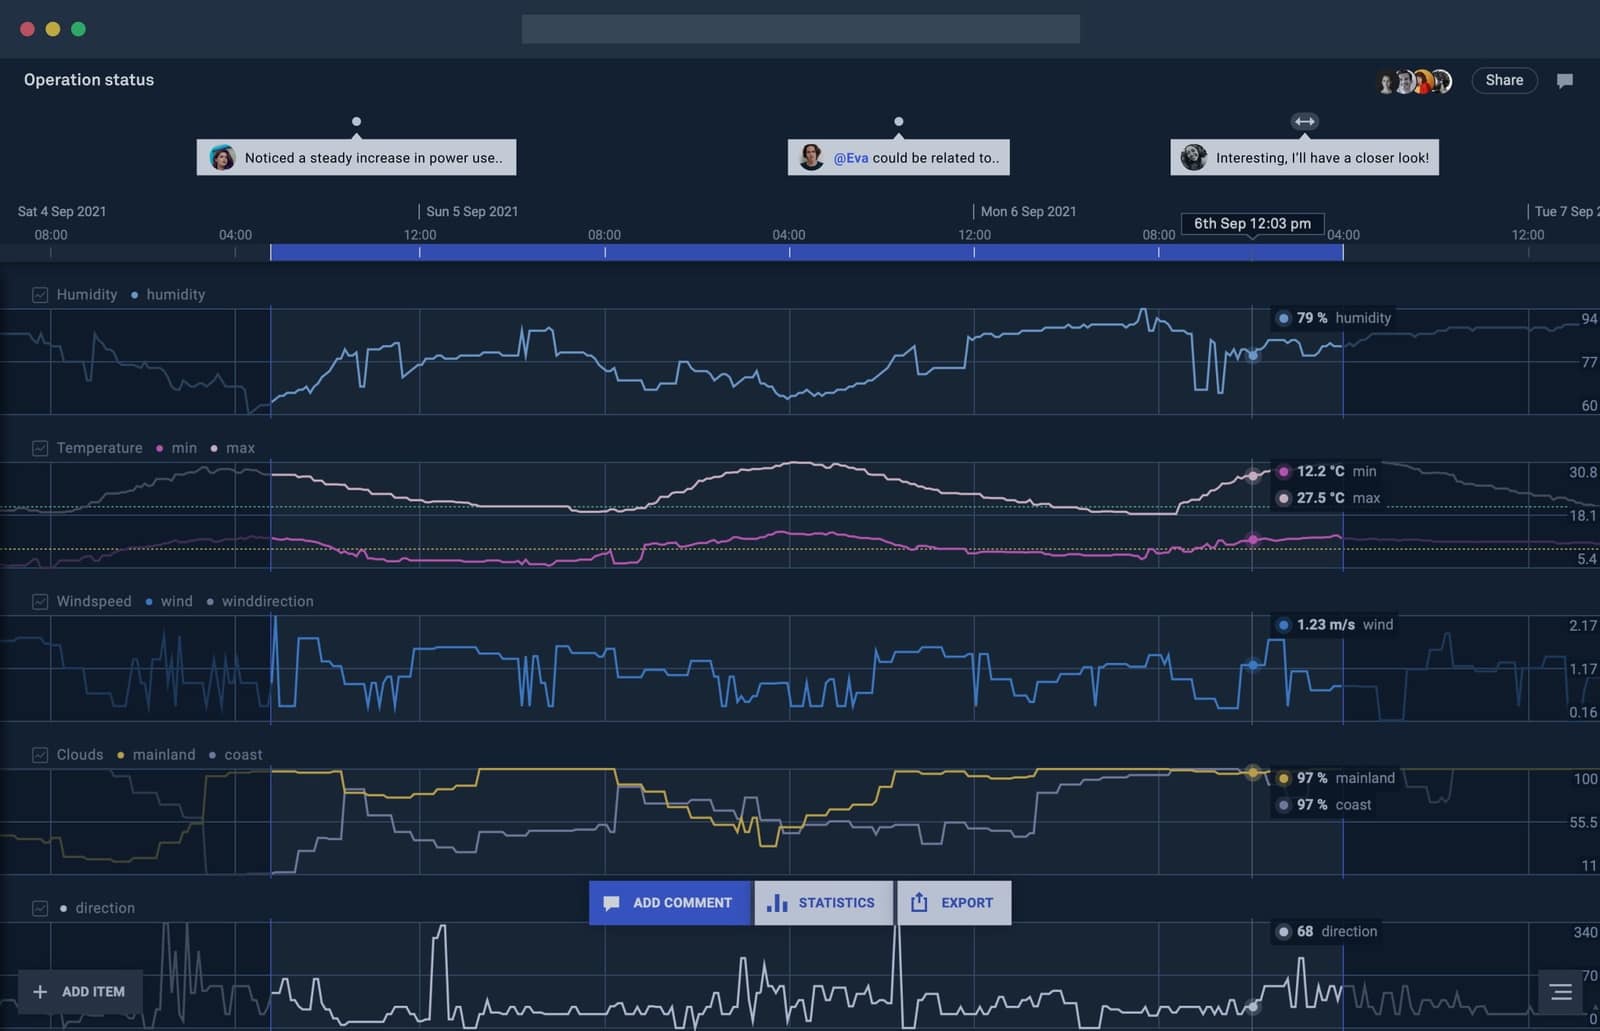Click the chart-type icon beside Temperature
1600x1031 pixels.
pyautogui.click(x=40, y=447)
